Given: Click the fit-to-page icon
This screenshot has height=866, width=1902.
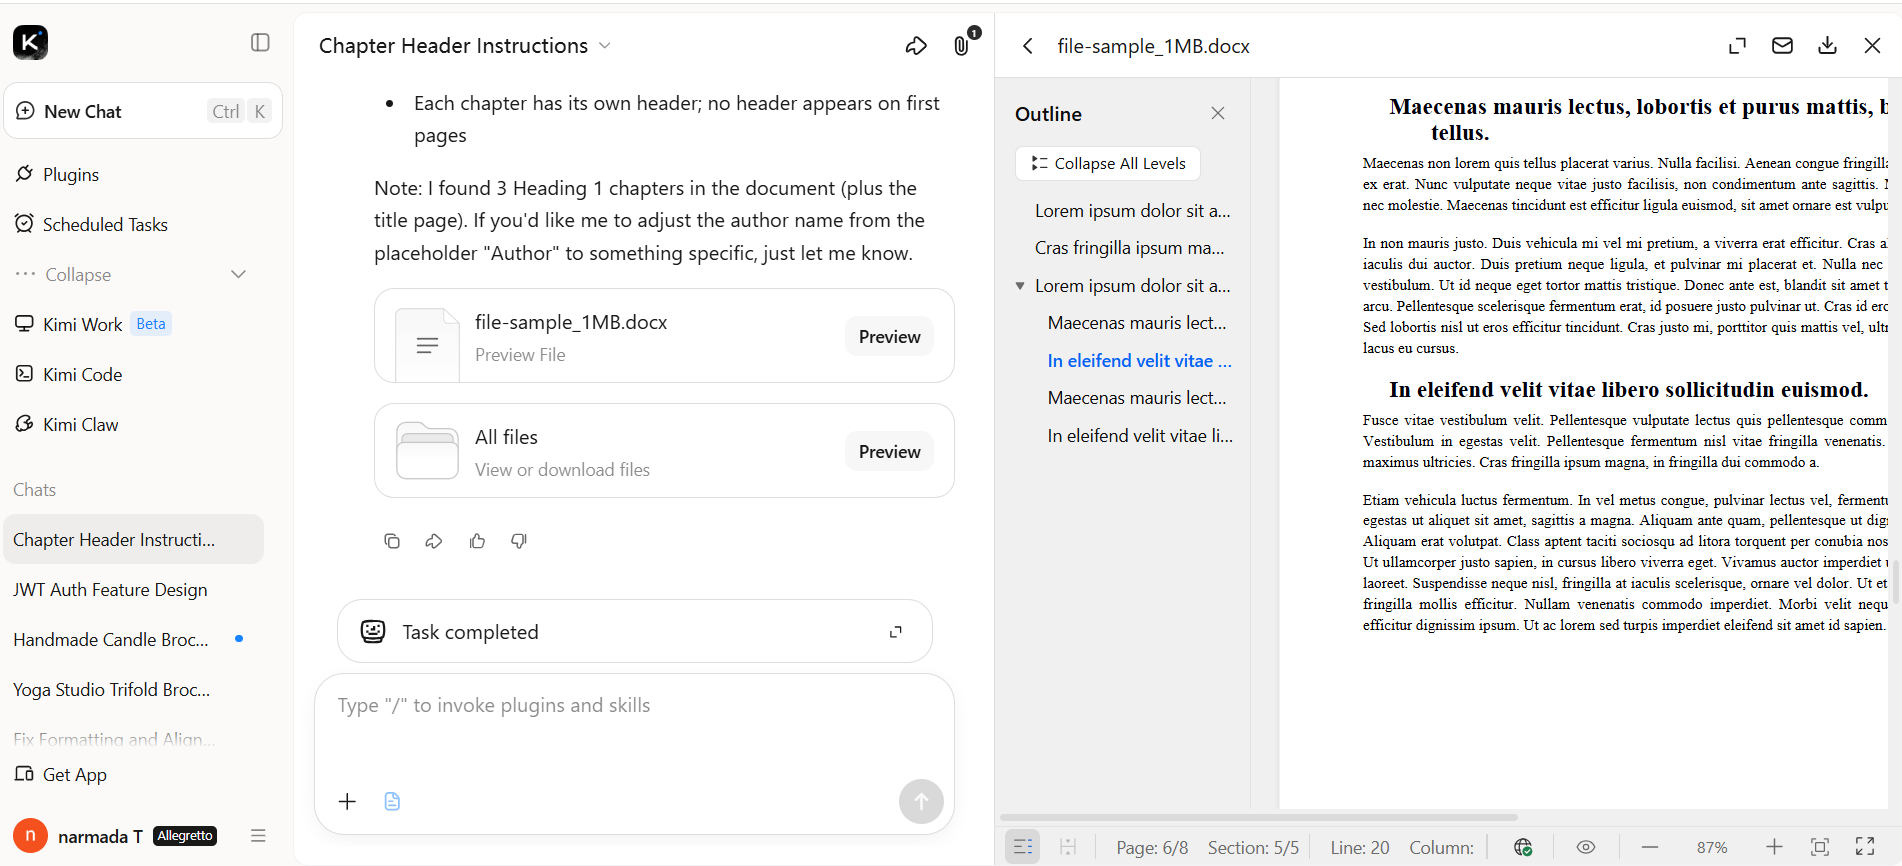Looking at the screenshot, I should (x=1820, y=847).
